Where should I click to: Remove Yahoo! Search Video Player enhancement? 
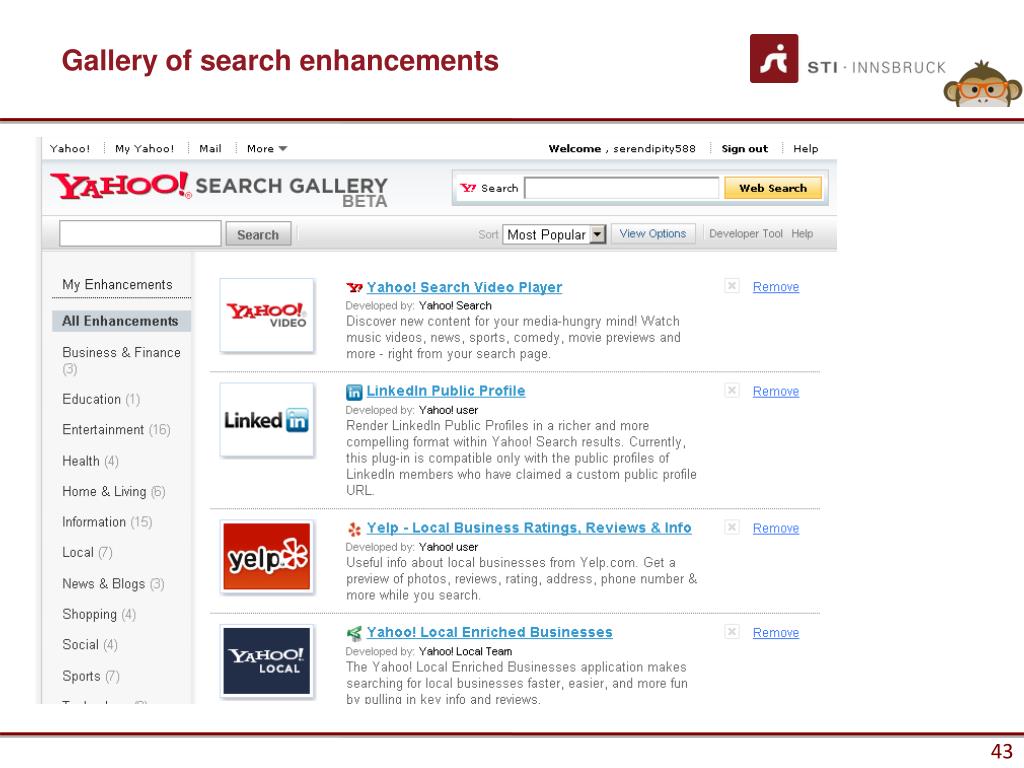click(x=776, y=287)
